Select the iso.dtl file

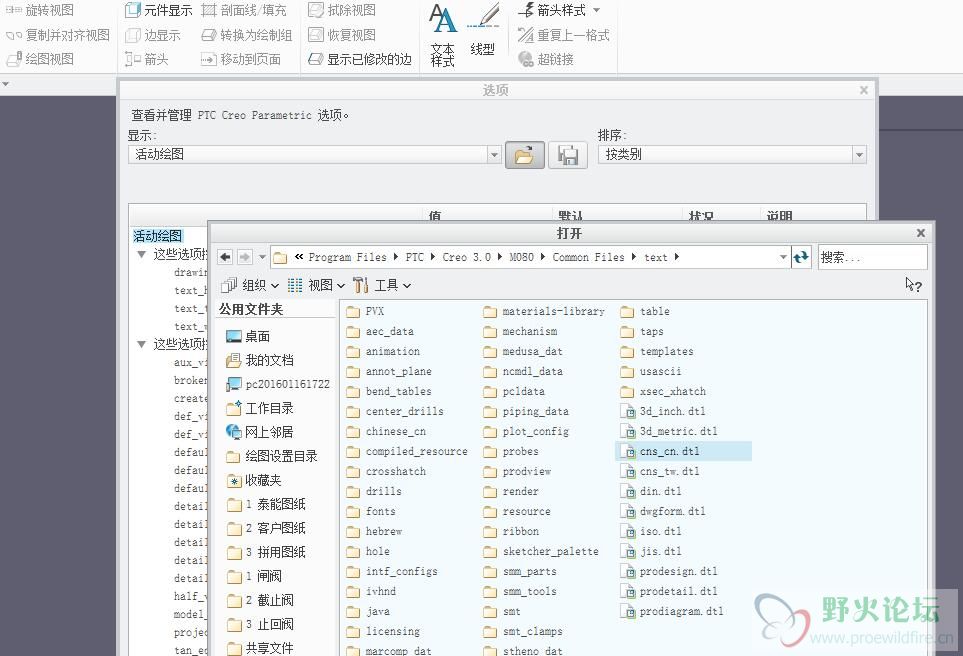click(651, 531)
